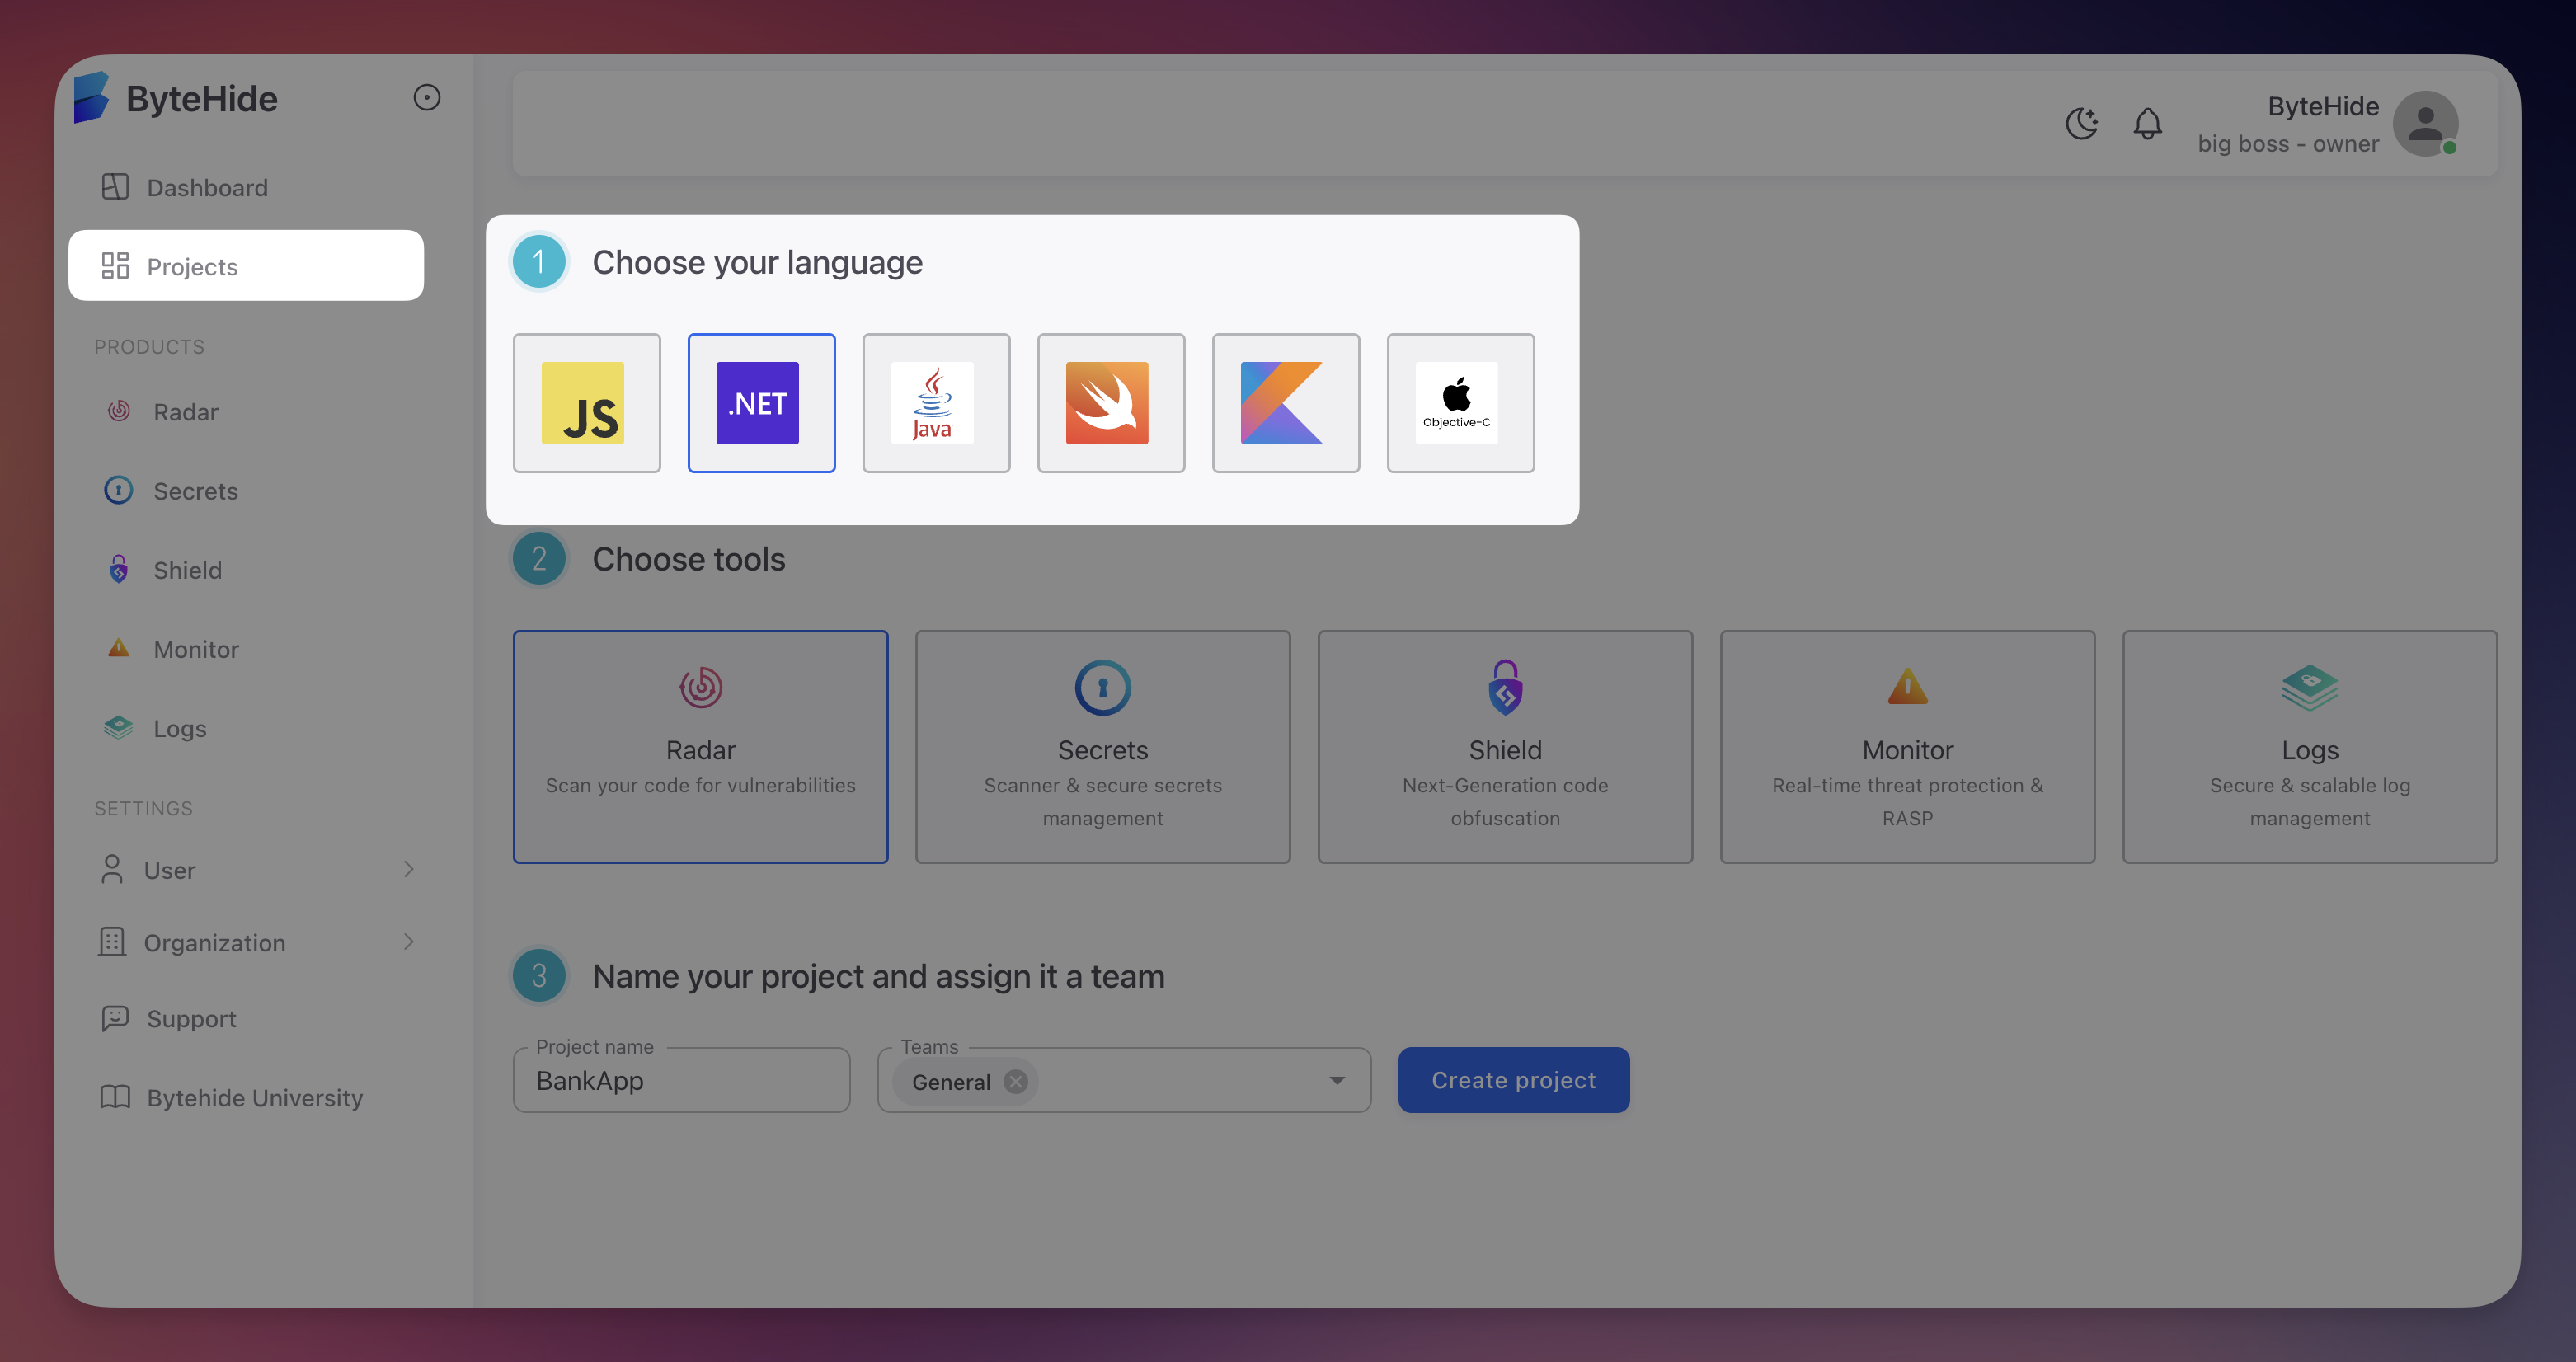Open the Projects section
Screen dimensions: 2576x1362
click(x=193, y=266)
